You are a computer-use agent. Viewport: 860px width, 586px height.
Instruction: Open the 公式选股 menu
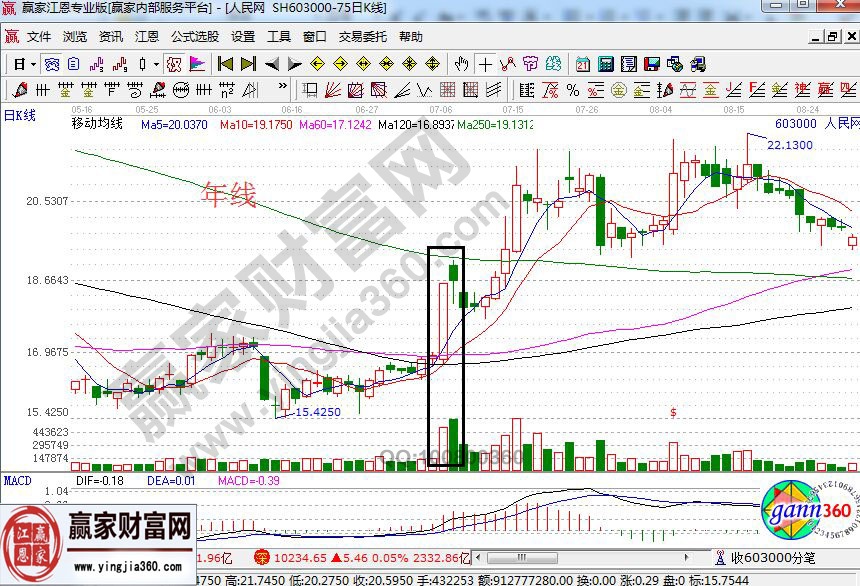point(195,37)
